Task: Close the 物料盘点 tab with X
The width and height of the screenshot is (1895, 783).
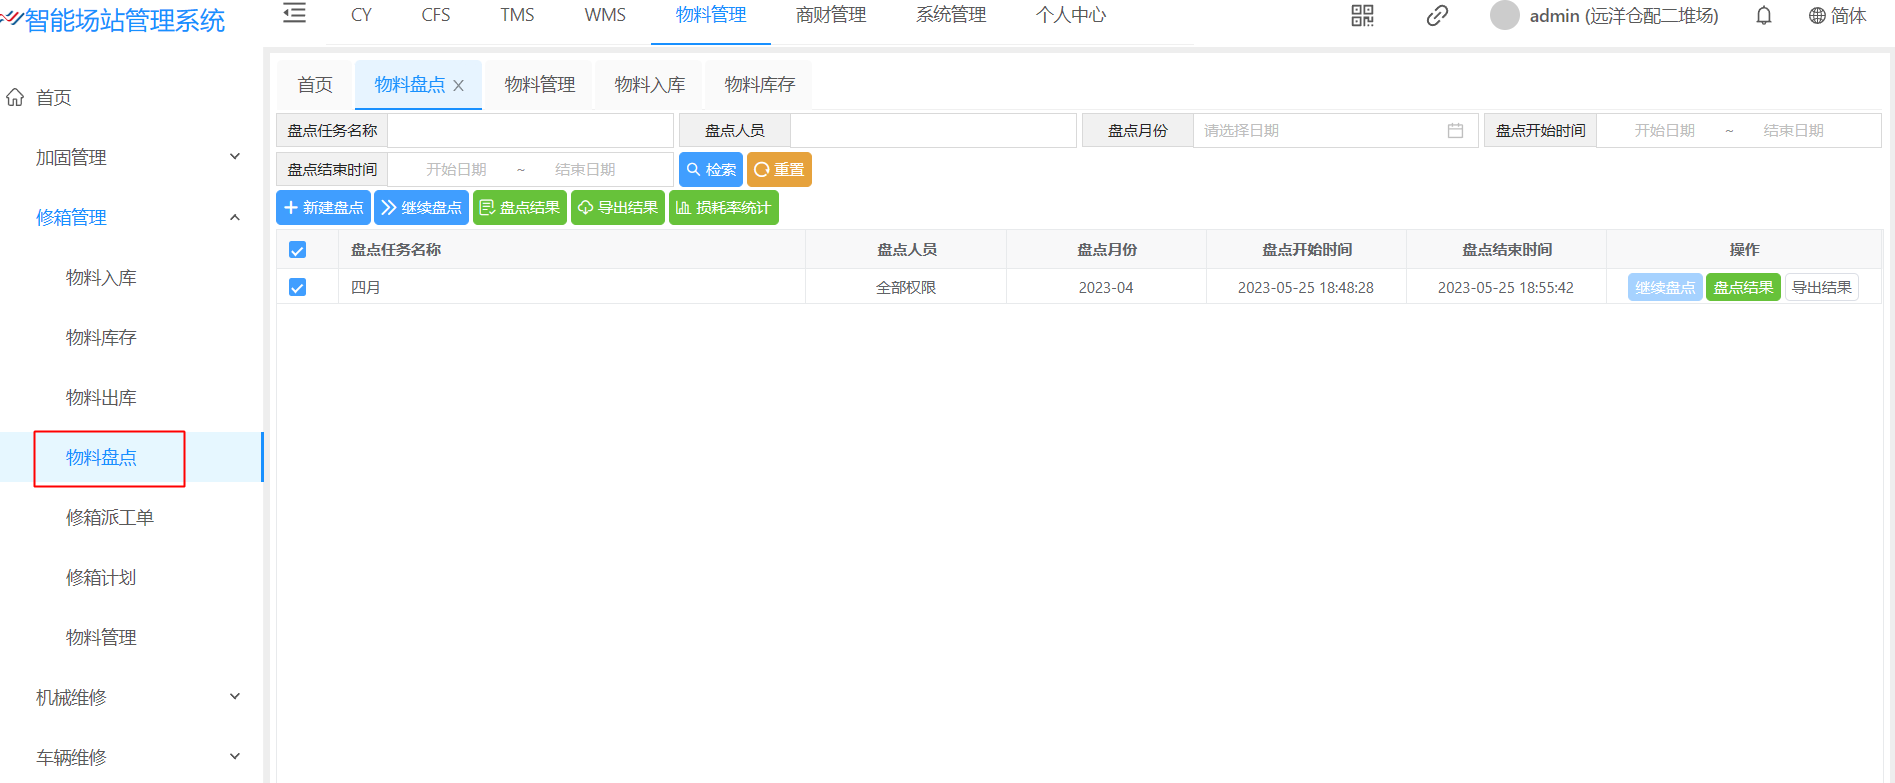Action: [x=459, y=86]
